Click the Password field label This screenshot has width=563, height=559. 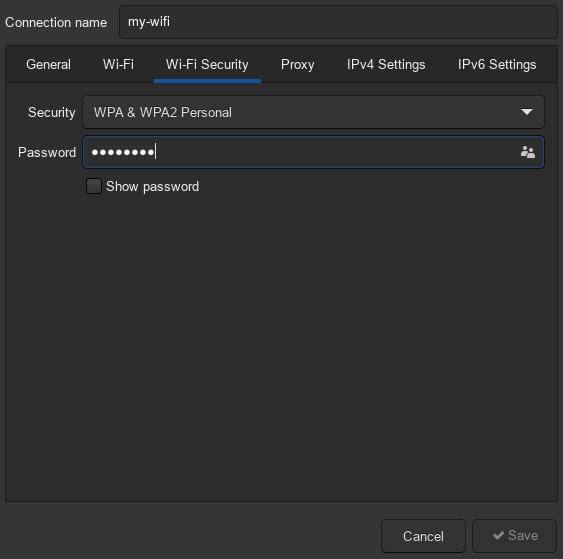(x=47, y=152)
